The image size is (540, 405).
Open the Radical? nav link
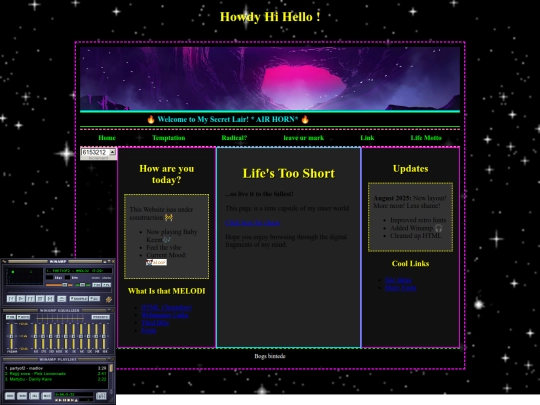(x=234, y=138)
